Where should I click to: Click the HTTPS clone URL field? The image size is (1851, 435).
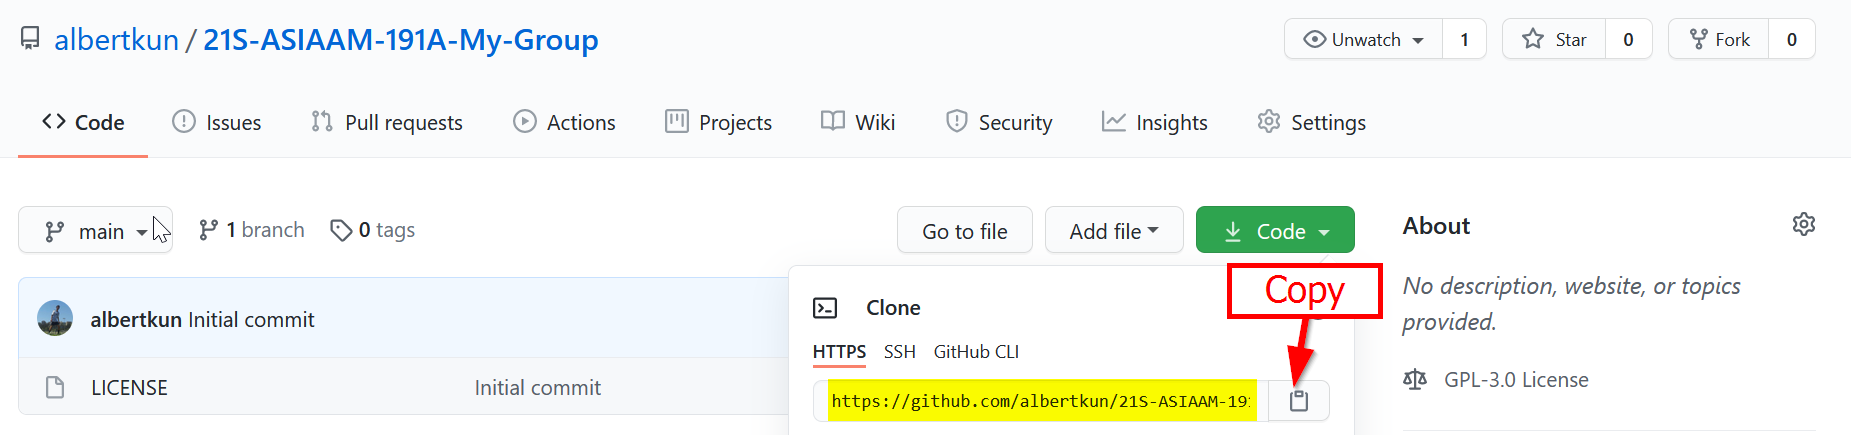coord(1040,401)
